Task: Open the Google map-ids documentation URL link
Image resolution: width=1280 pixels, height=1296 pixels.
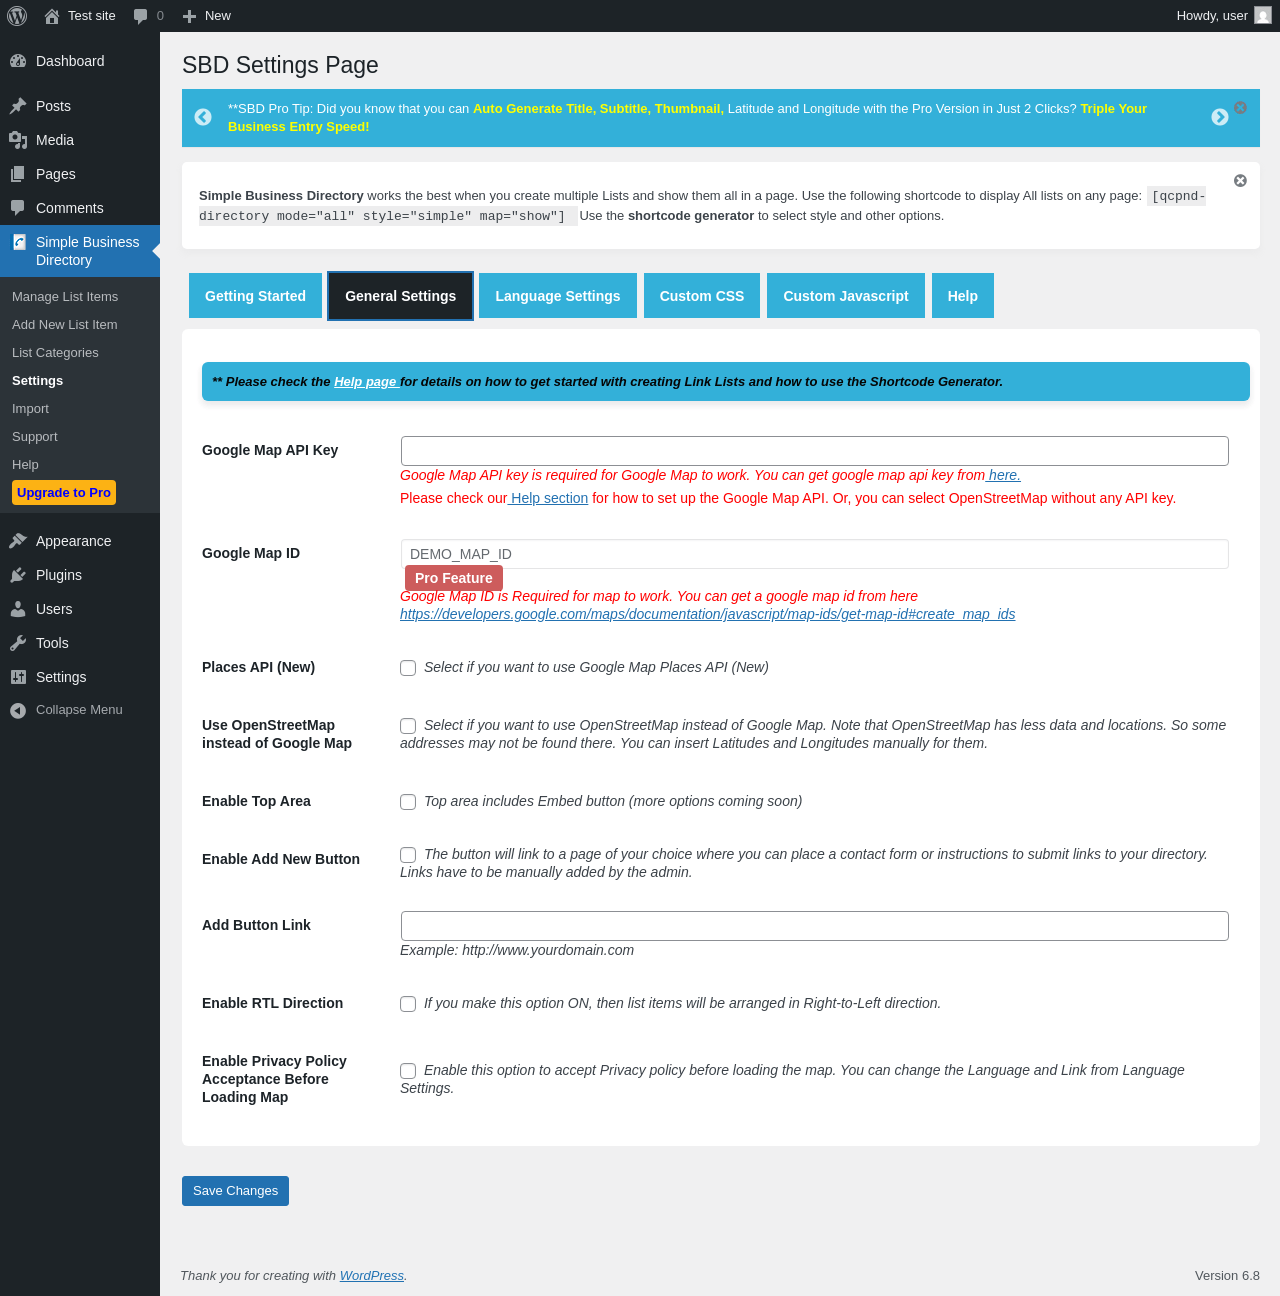Action: tap(707, 614)
